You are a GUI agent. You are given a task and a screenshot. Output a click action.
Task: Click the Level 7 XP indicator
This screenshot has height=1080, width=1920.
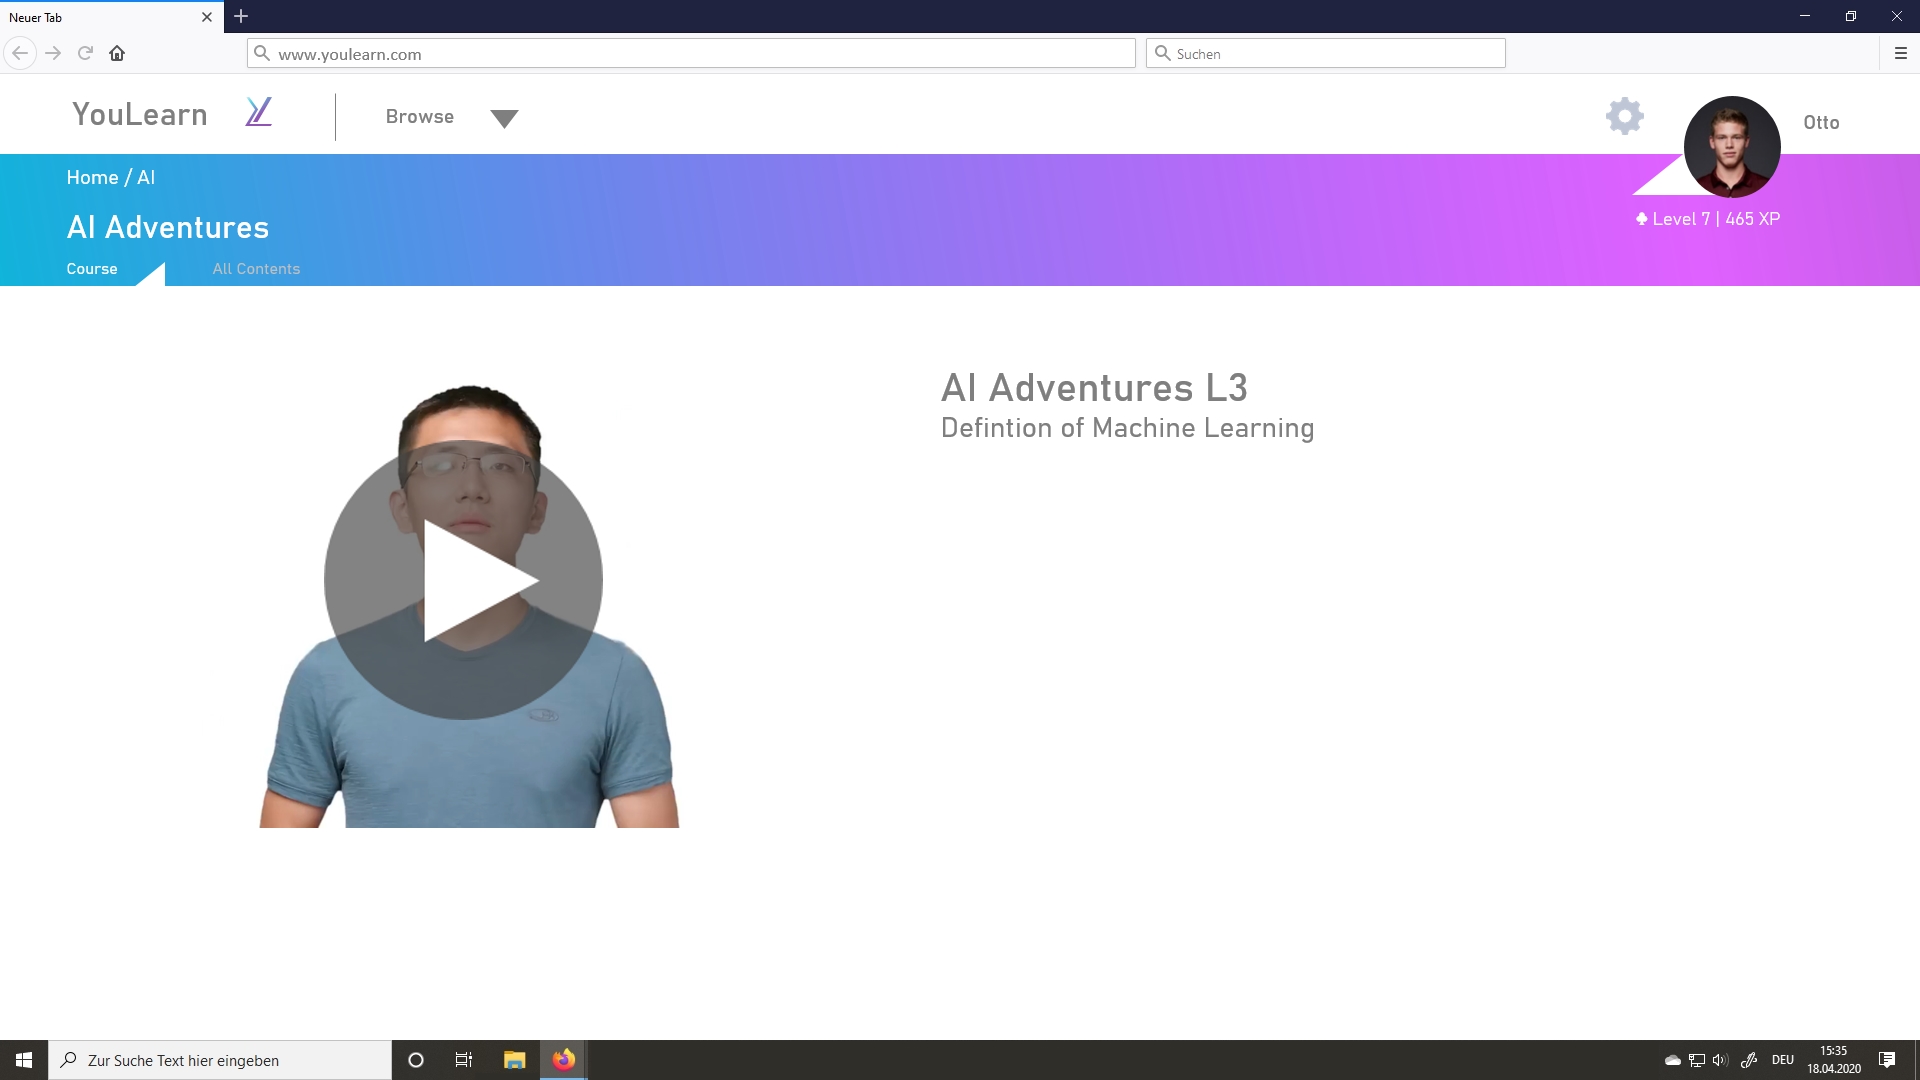pos(1708,219)
